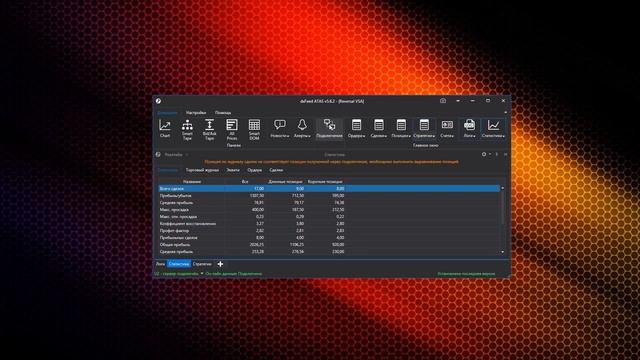Open the Стратегии toolbar icon

tap(424, 128)
